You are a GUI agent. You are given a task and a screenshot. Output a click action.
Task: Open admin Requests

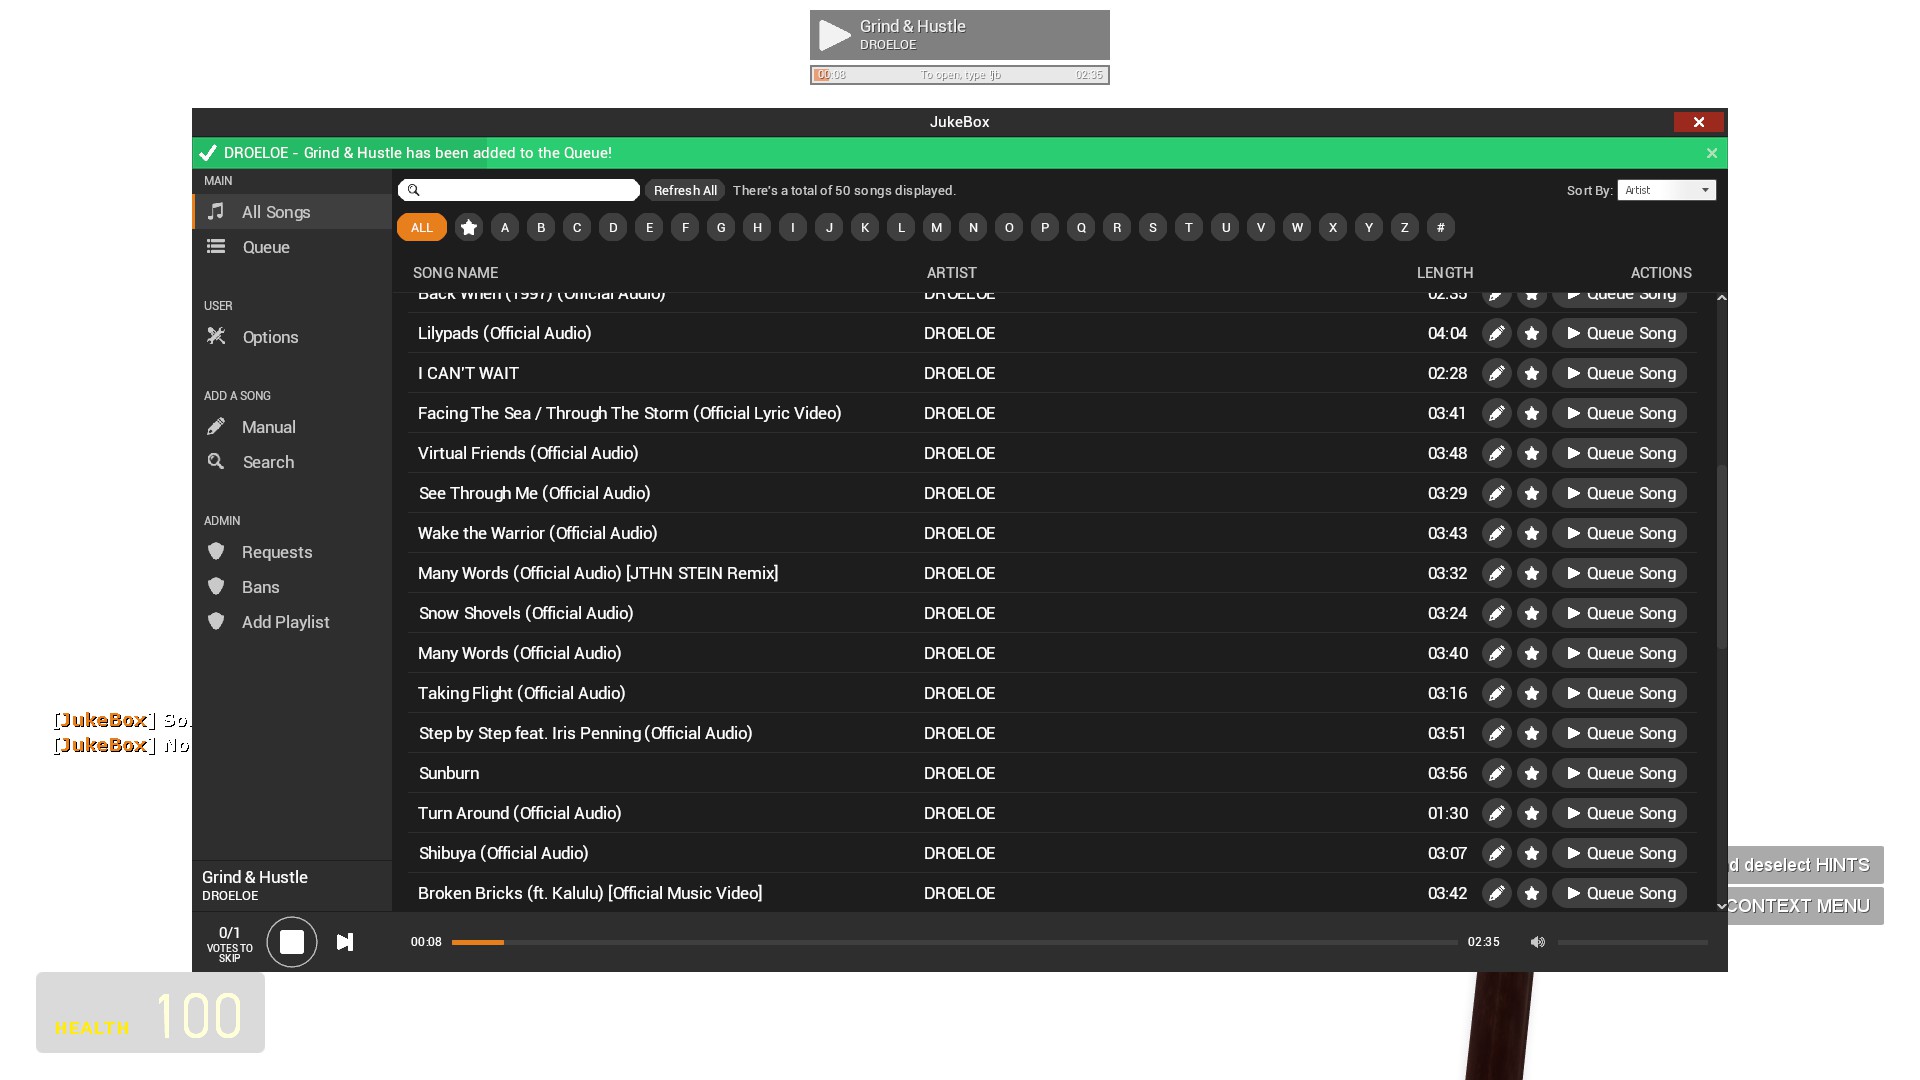coord(292,552)
